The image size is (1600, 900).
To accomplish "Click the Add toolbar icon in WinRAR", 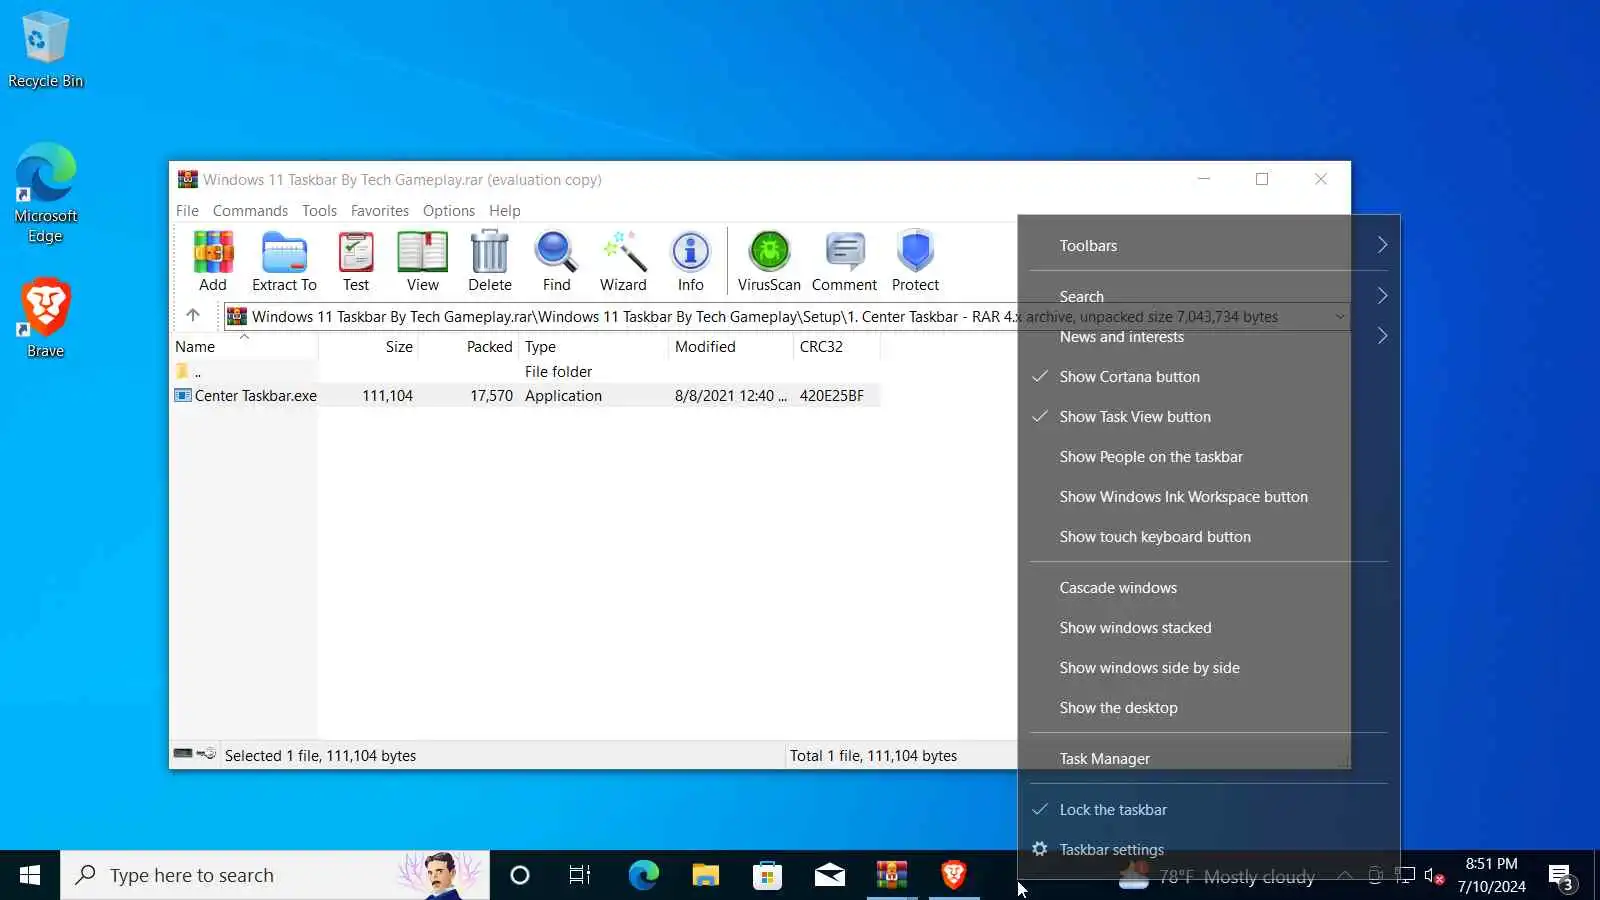I will (213, 261).
